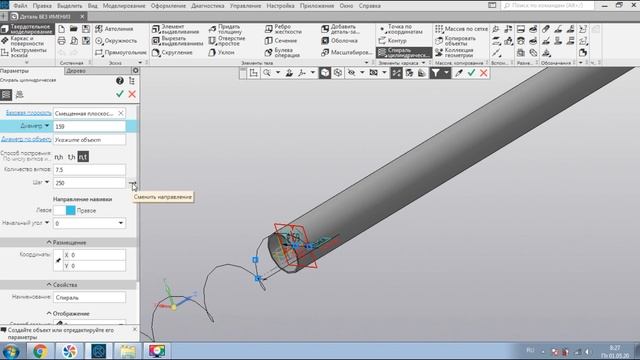Select Сечение section tool
This screenshot has height=360, width=640.
[281, 41]
